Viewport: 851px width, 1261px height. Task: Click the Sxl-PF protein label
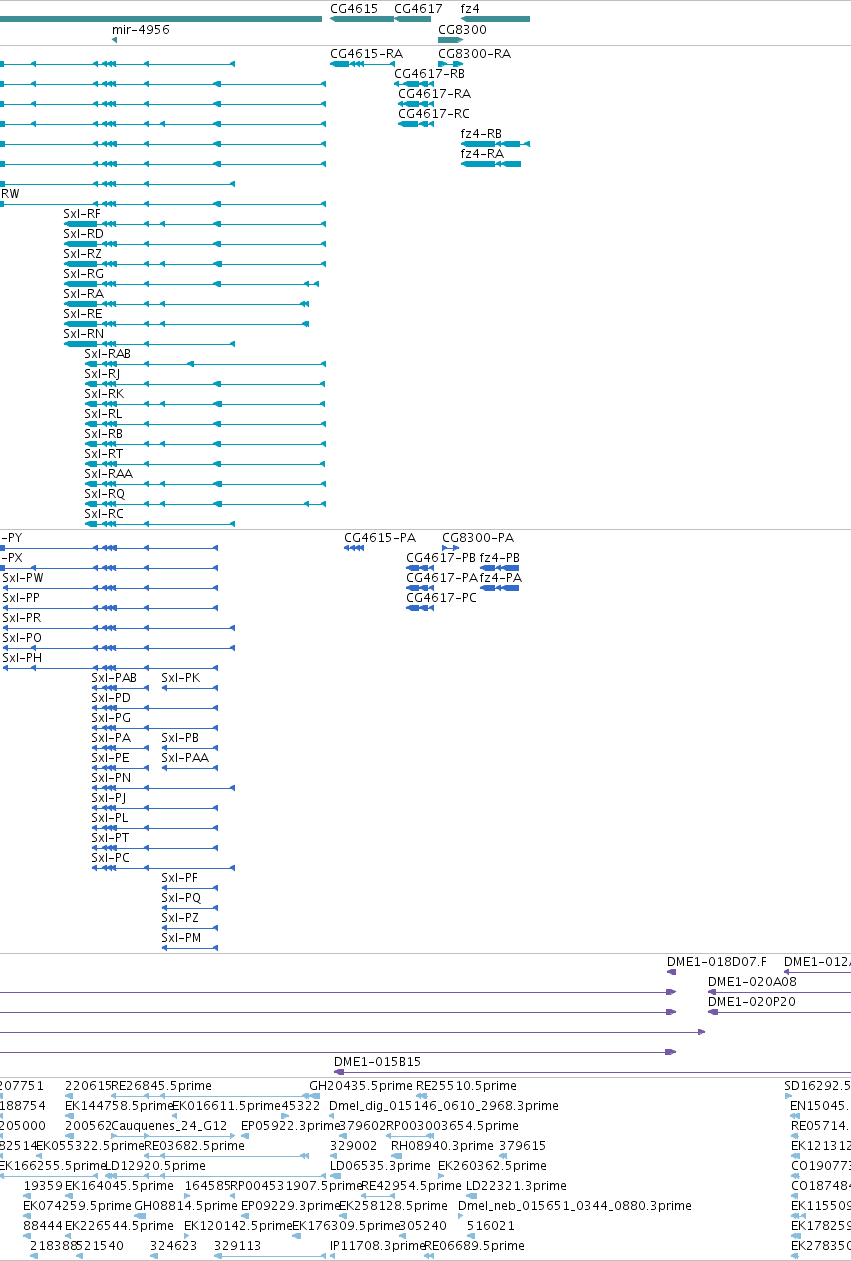(x=180, y=878)
